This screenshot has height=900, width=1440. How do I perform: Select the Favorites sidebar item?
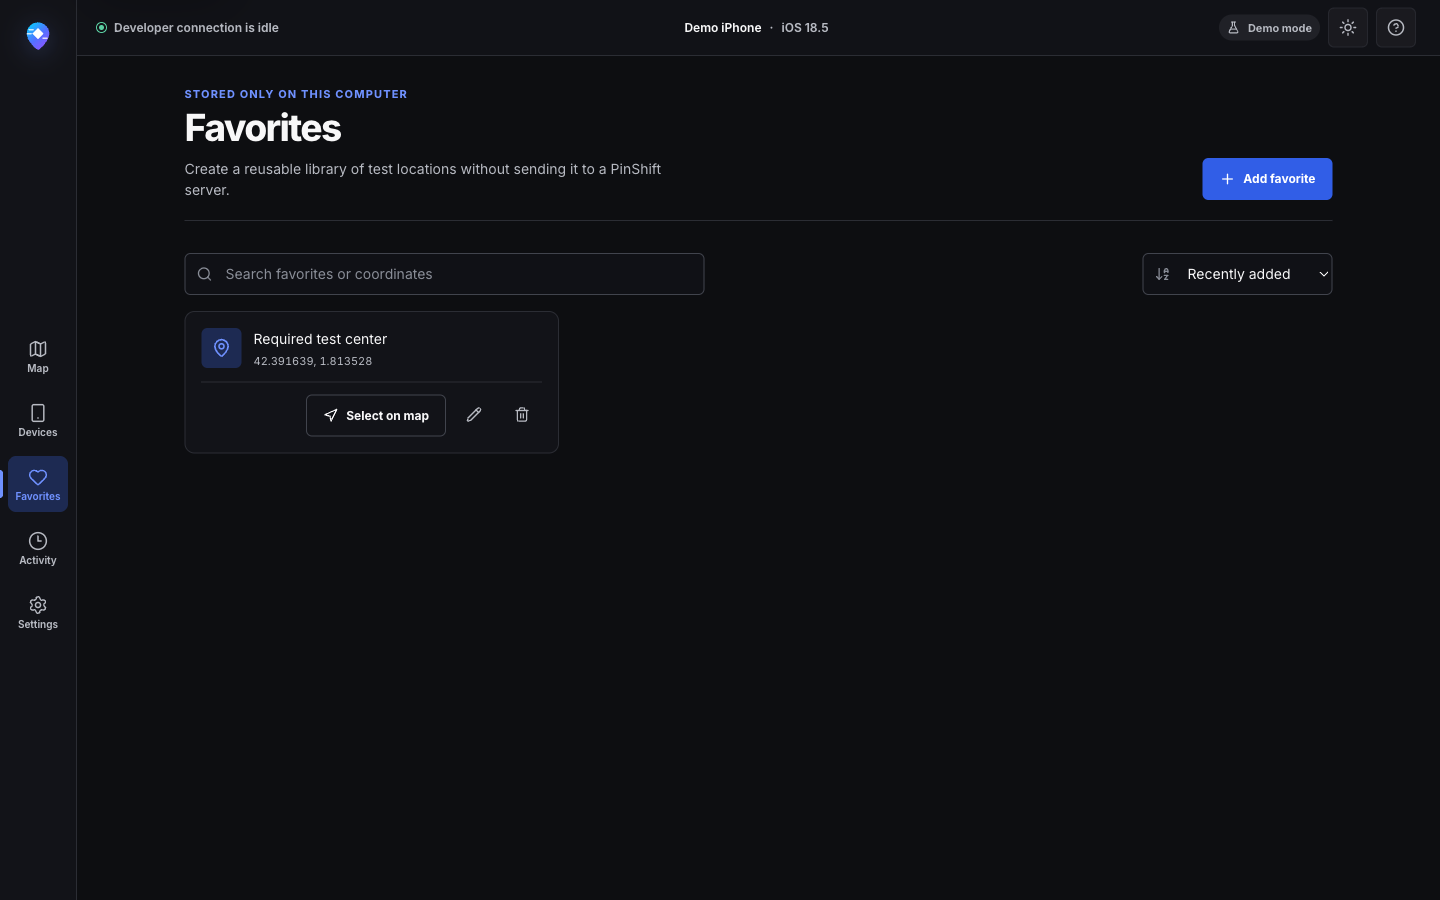(x=38, y=484)
